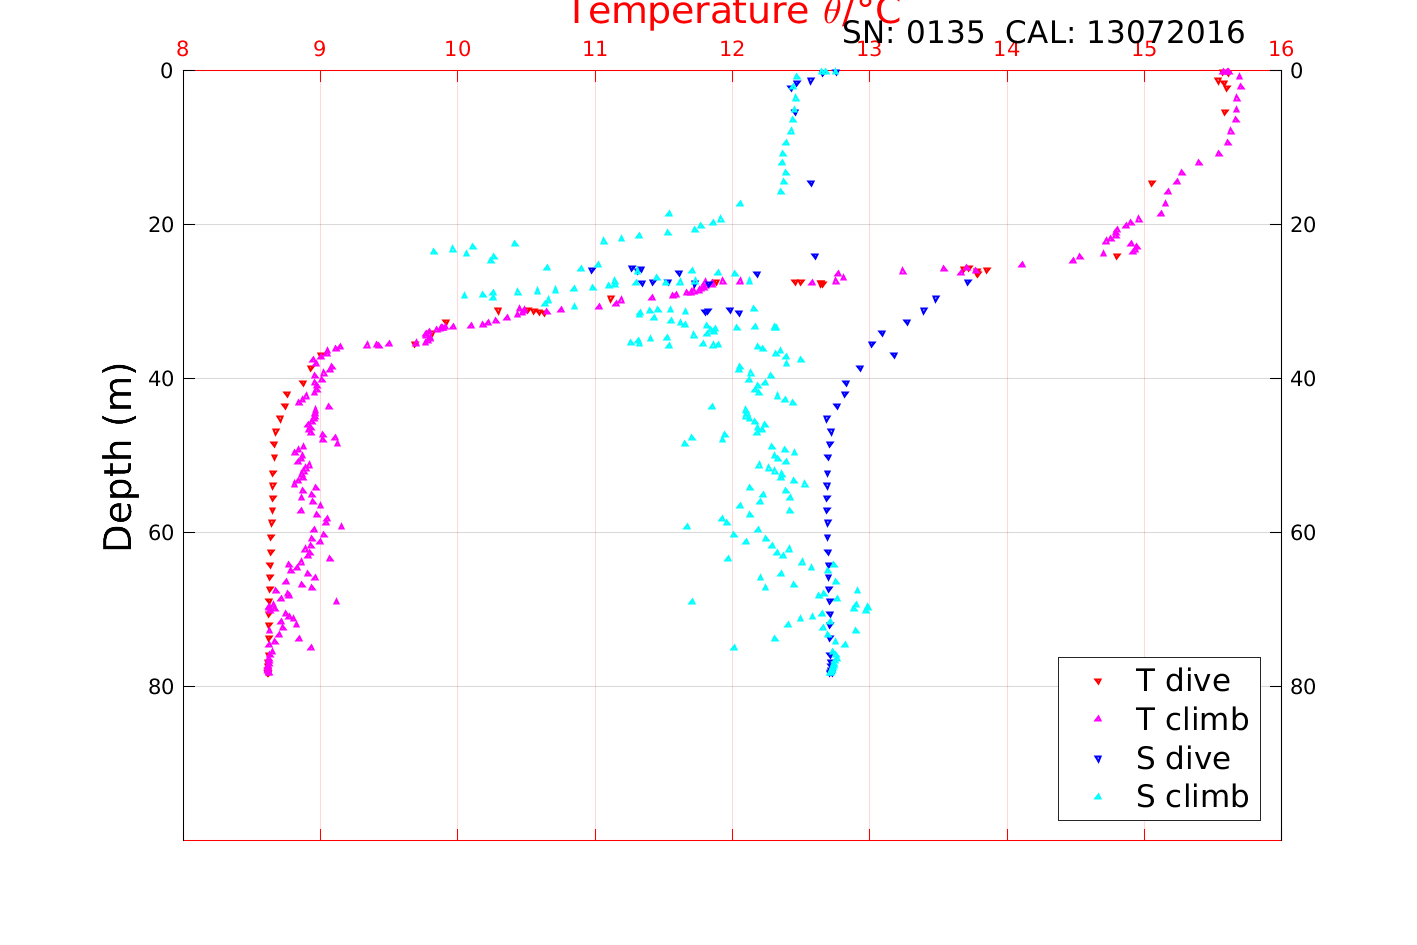
Task: Click left depth tick label 40
Action: 160,379
